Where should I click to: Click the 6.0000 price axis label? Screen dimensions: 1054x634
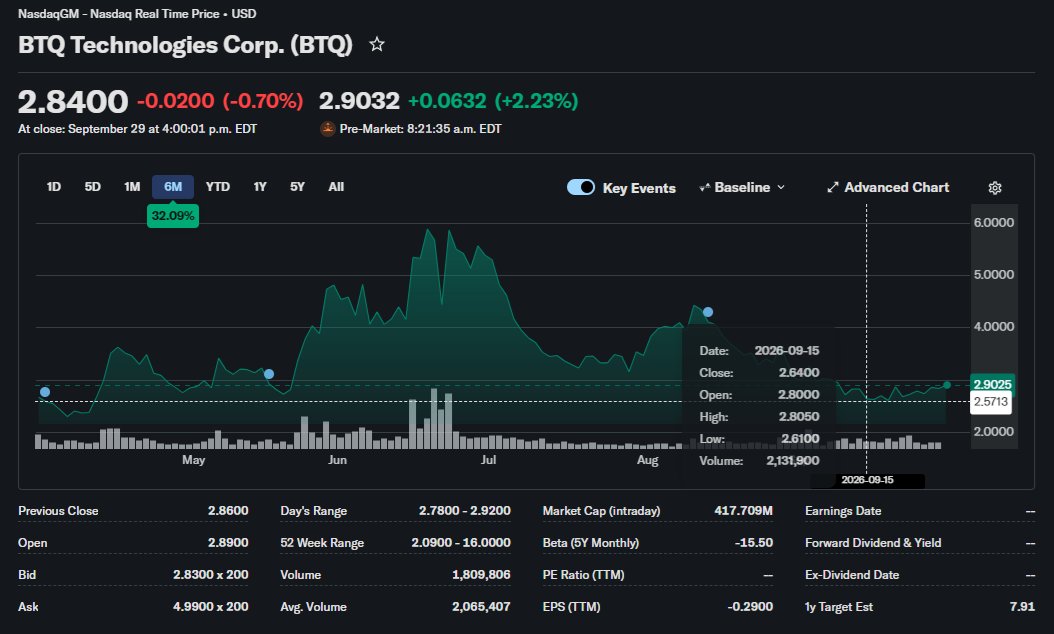coord(994,223)
